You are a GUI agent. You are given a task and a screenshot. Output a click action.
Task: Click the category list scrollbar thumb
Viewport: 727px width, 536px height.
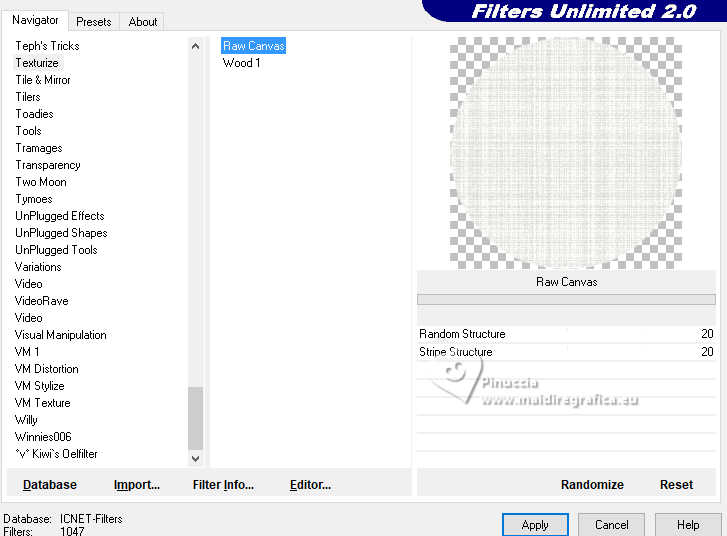(195, 418)
